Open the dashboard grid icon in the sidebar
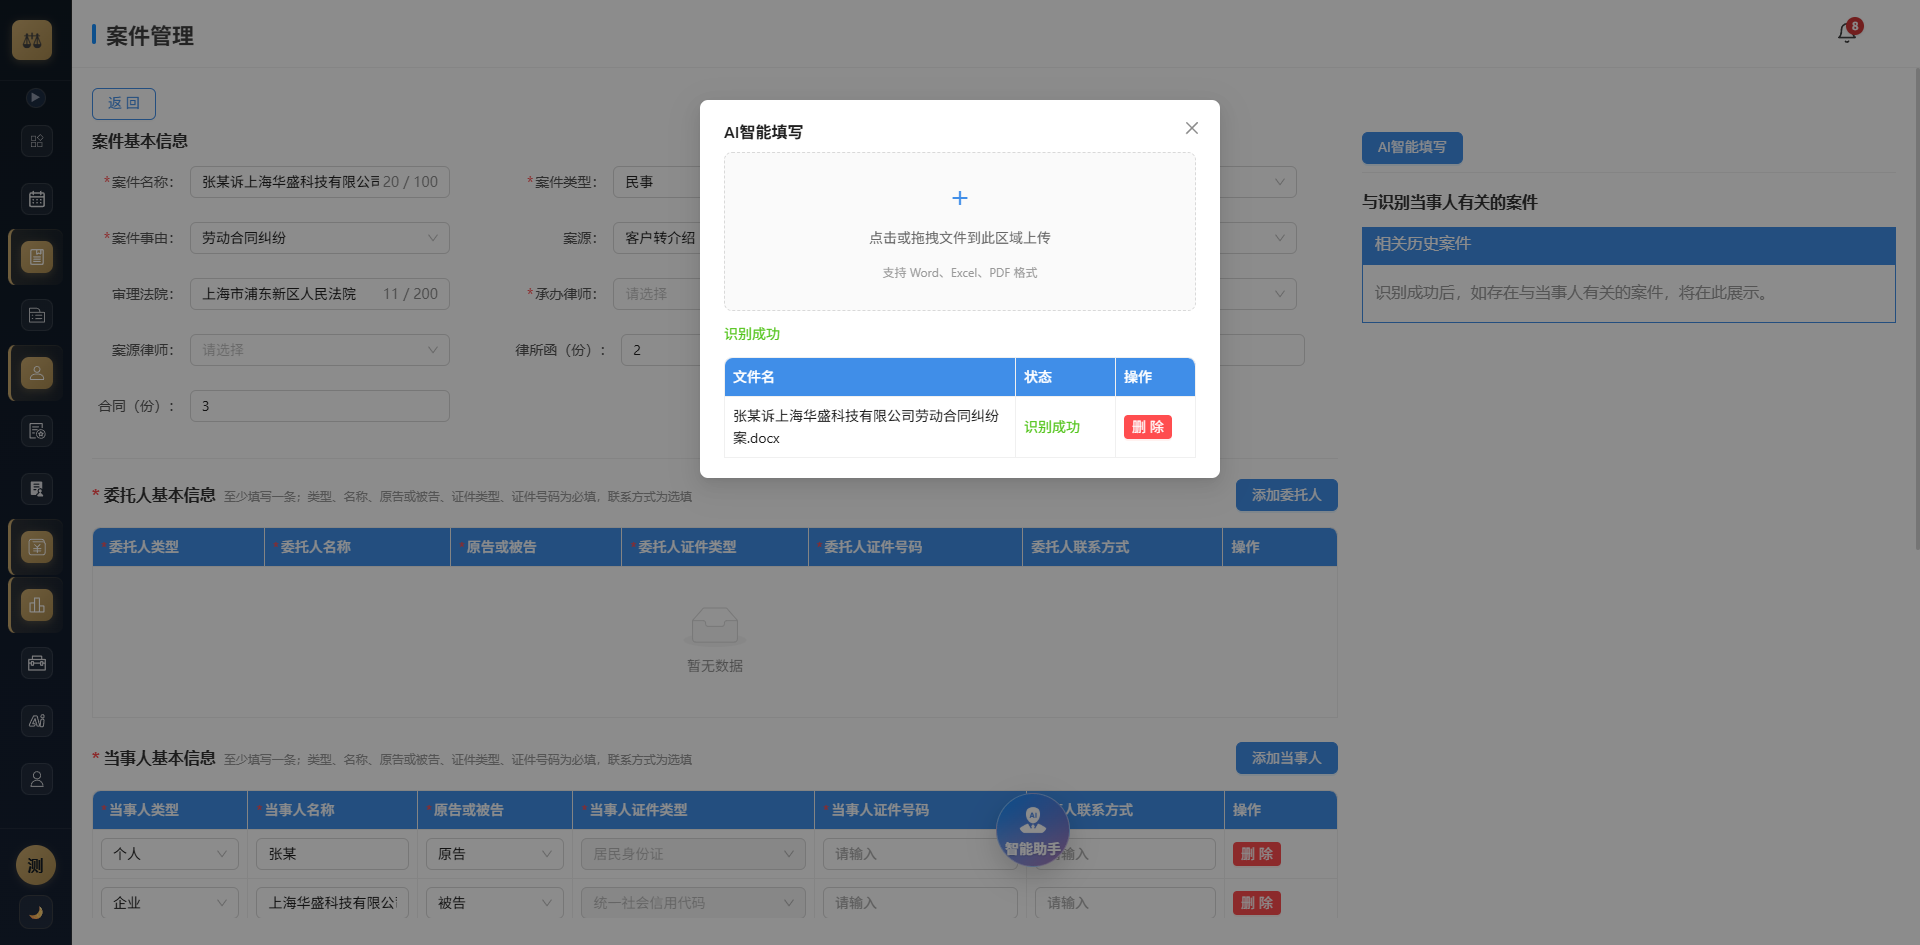Viewport: 1920px width, 945px height. pos(37,141)
